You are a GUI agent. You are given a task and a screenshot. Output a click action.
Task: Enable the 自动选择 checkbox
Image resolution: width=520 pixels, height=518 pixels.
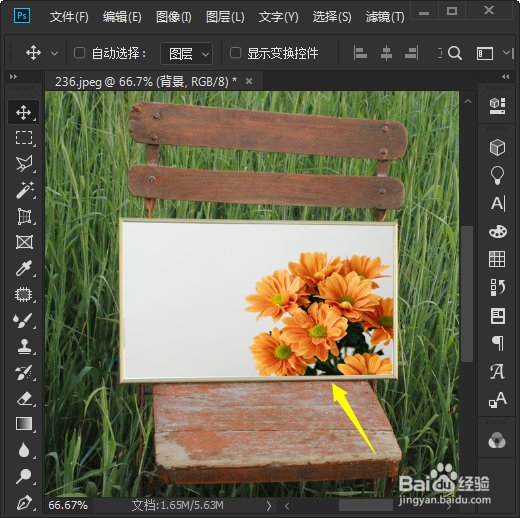pyautogui.click(x=80, y=53)
